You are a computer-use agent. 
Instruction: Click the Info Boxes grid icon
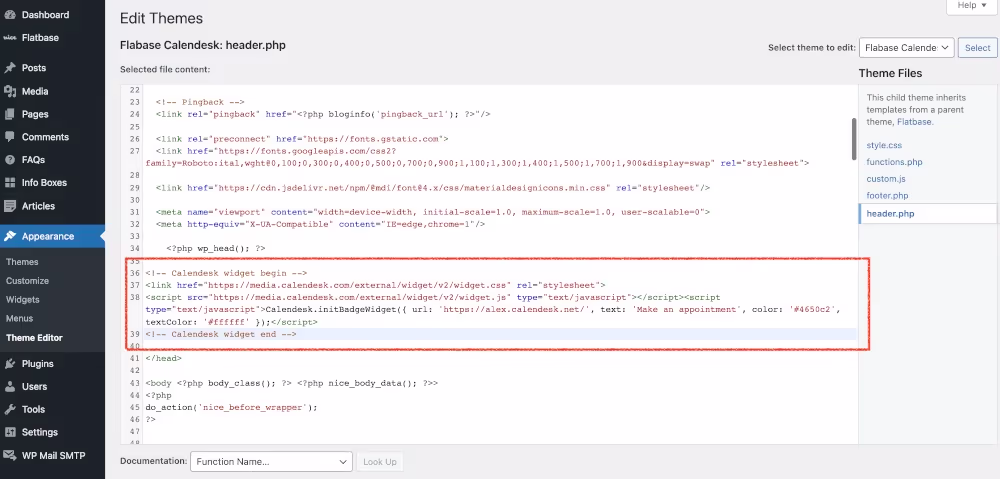[10, 183]
